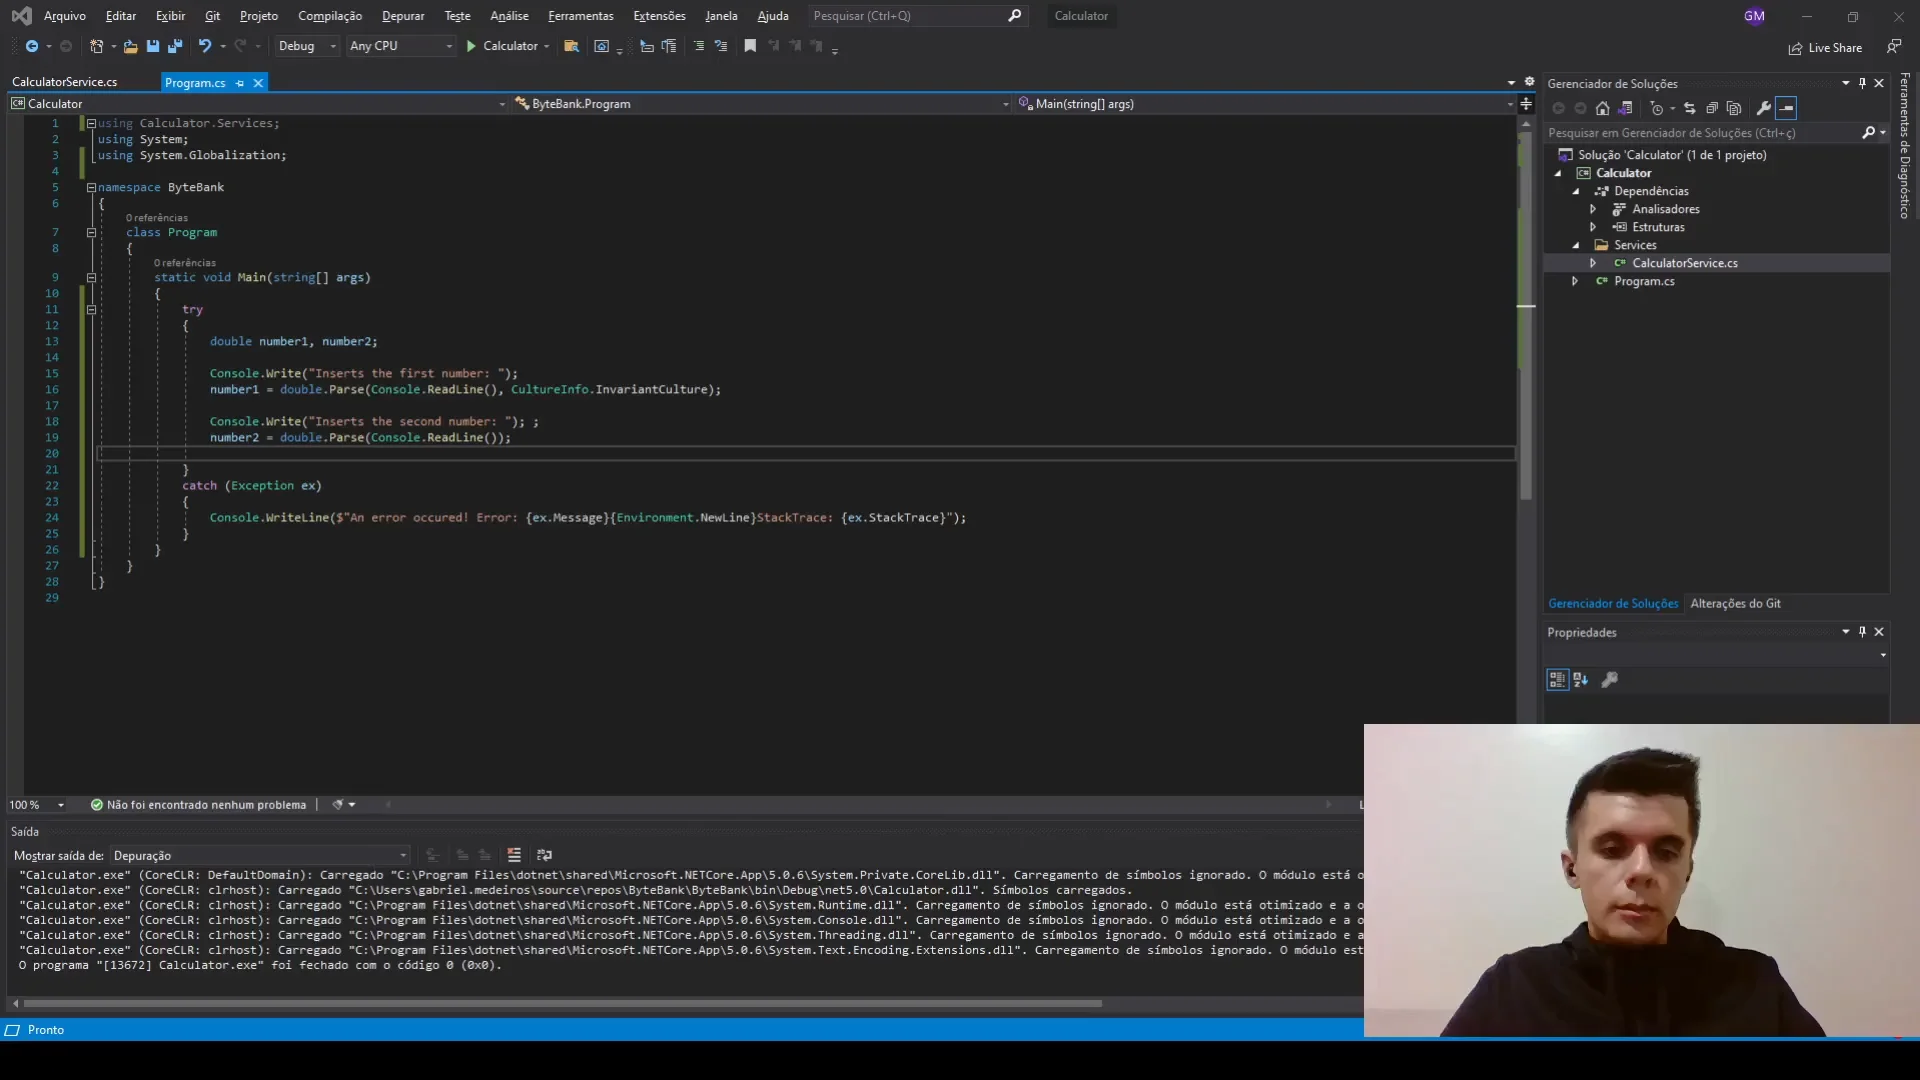
Task: Expand the Analisadores node
Action: click(1593, 209)
